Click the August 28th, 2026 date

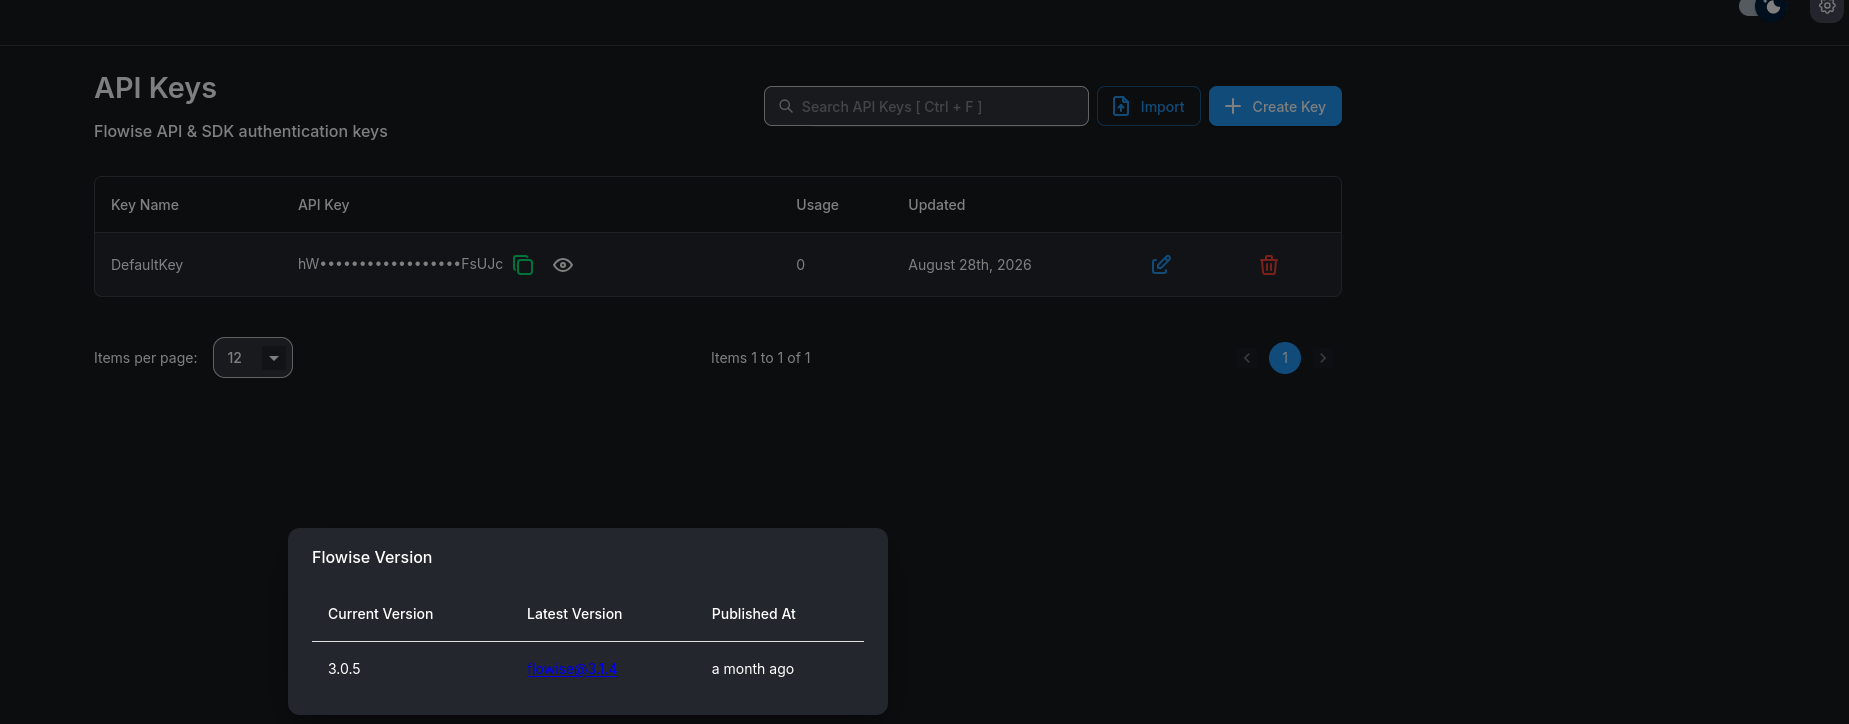970,265
